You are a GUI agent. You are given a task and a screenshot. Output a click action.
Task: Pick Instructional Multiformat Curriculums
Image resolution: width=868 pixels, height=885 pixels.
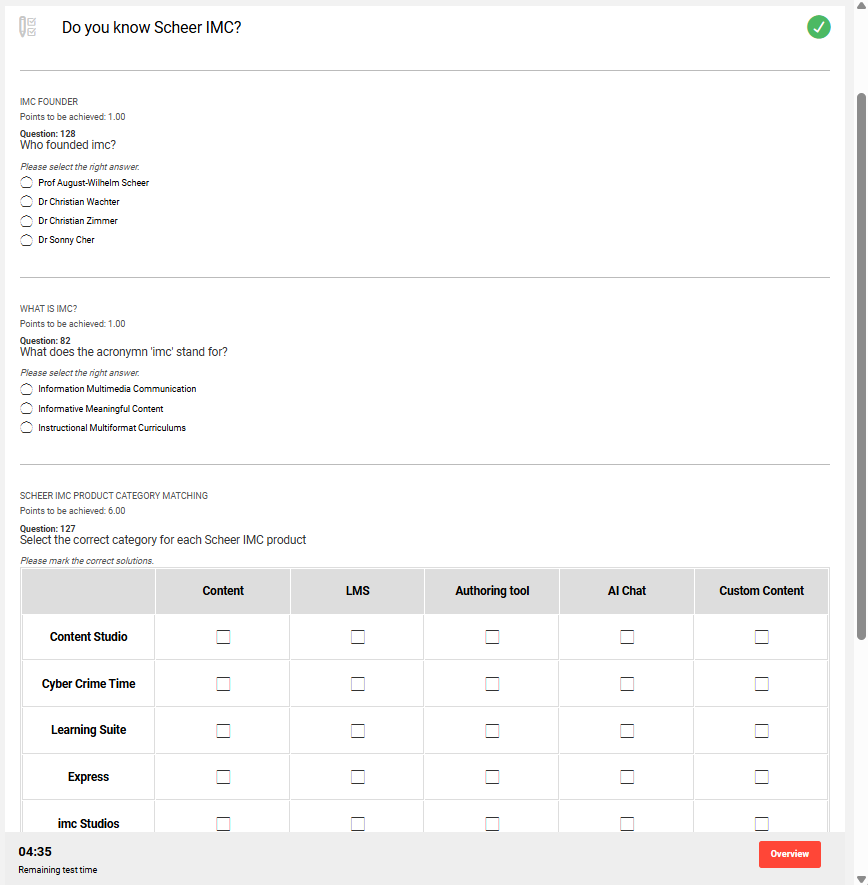coord(27,428)
